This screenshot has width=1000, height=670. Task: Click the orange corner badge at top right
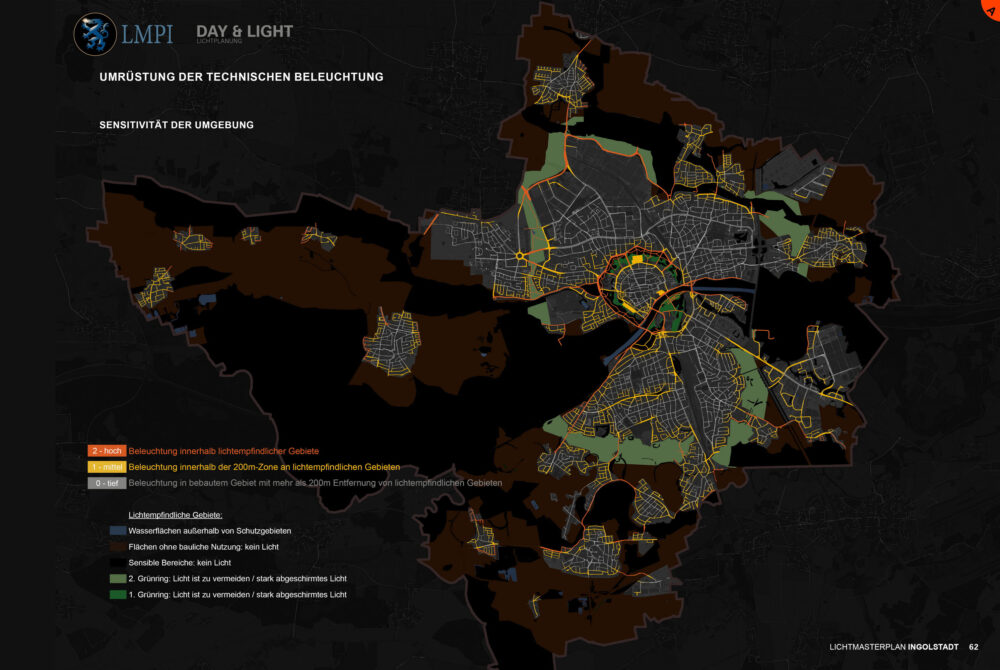tap(990, 7)
